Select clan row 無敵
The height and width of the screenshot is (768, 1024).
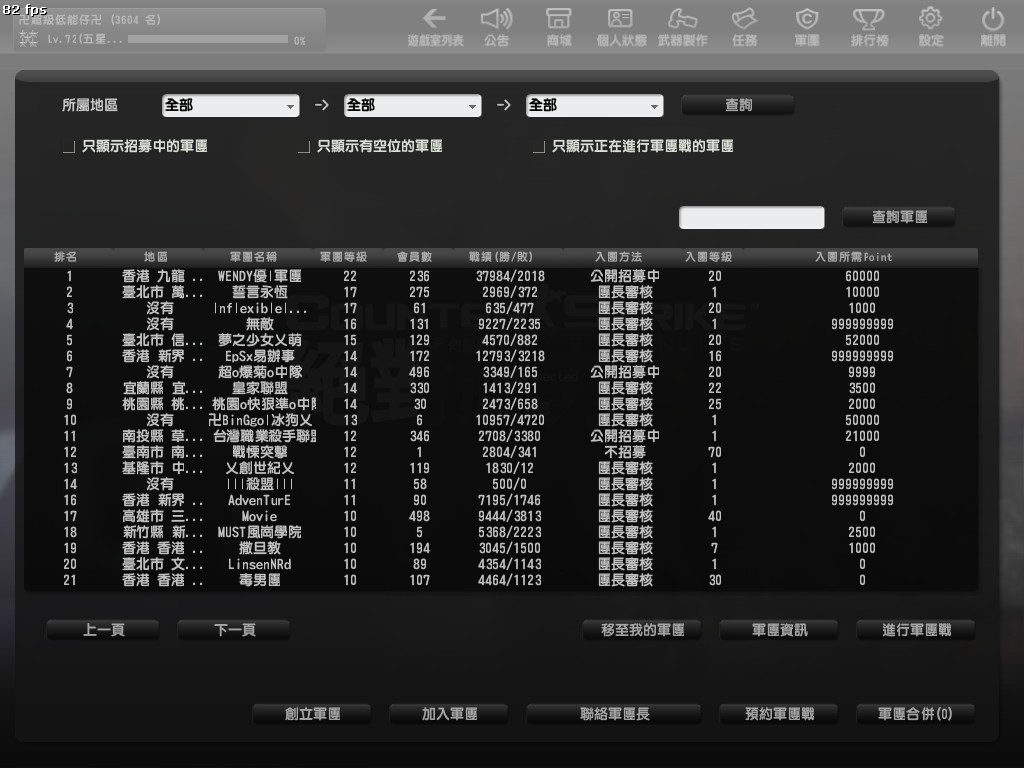501,324
